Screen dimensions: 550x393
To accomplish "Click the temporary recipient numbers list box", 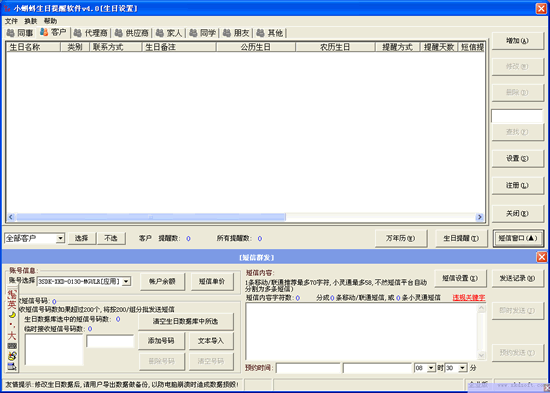I will [54, 350].
